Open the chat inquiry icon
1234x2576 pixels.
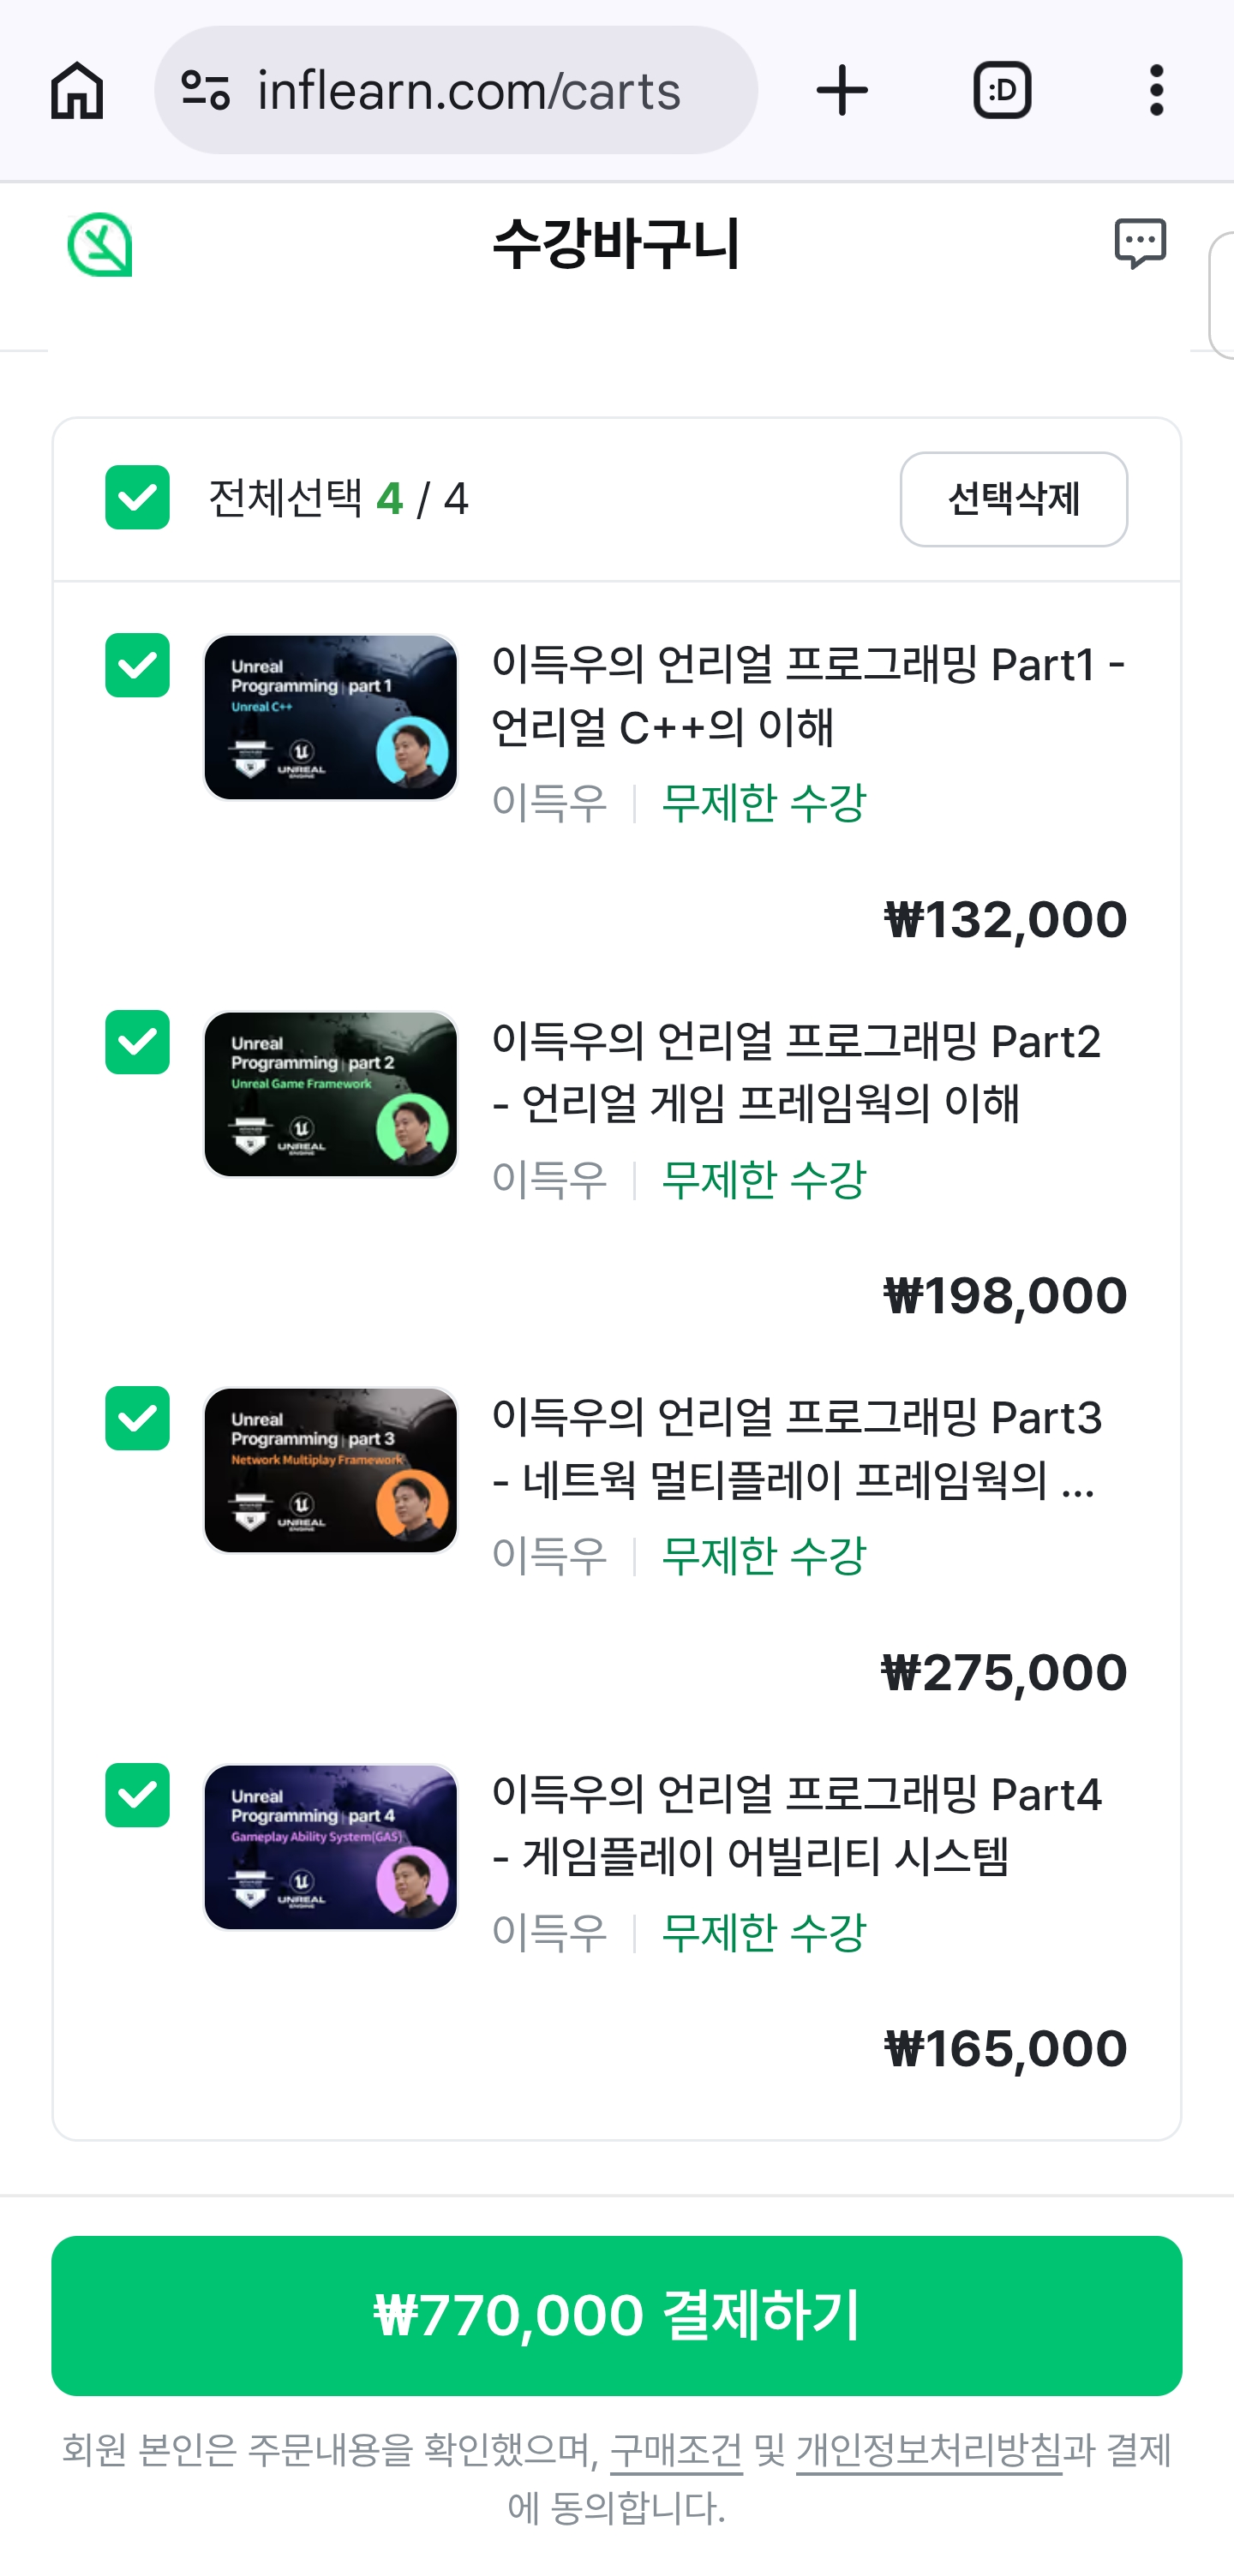(1140, 244)
